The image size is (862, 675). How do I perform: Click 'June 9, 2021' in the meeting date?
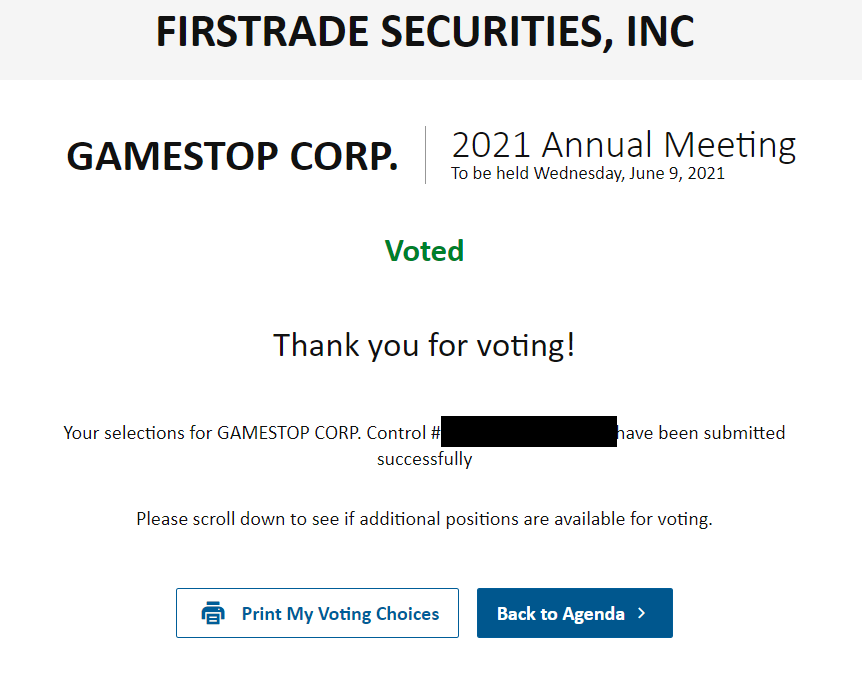pyautogui.click(x=677, y=173)
